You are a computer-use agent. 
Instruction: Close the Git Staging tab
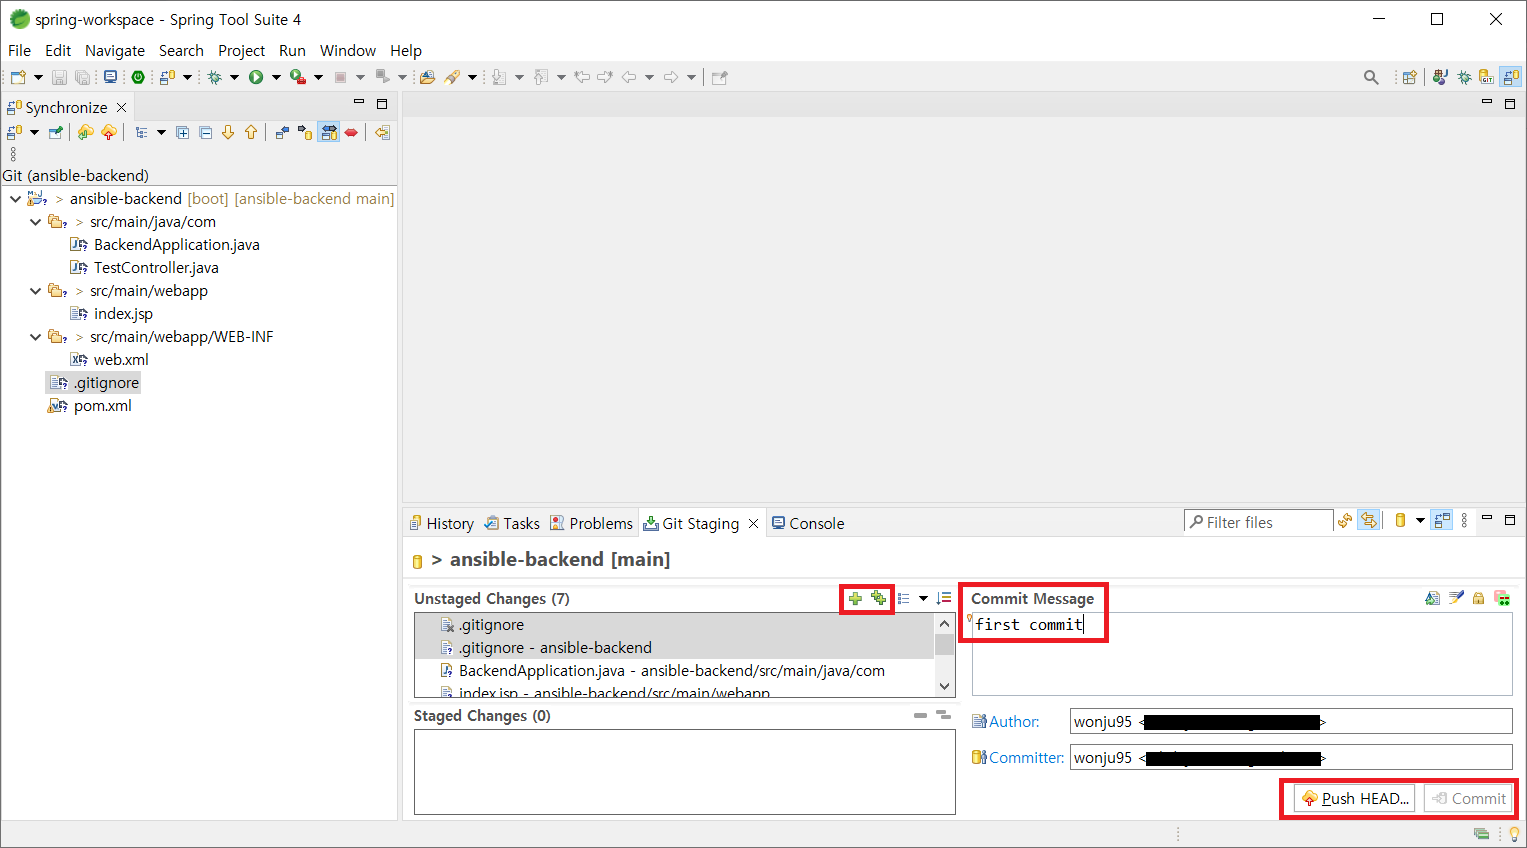coord(753,523)
